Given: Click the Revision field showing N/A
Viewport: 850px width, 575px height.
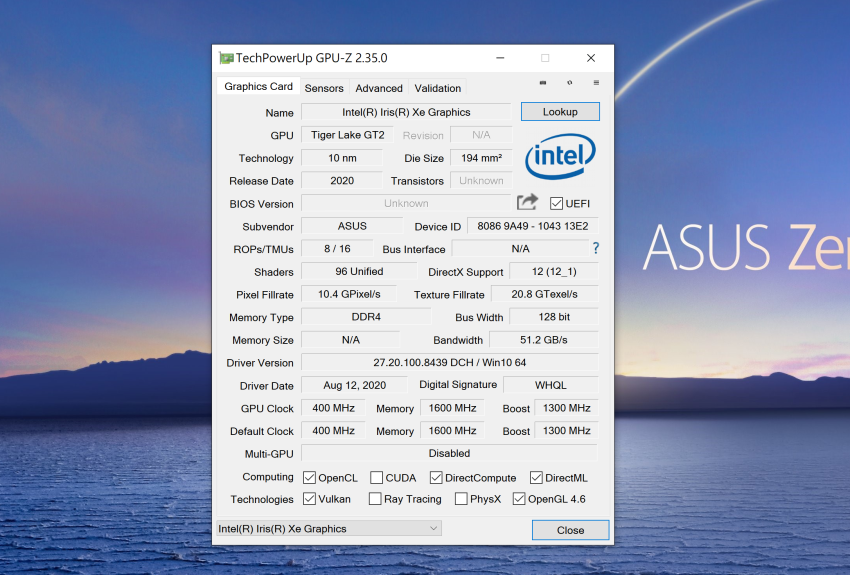Looking at the screenshot, I should coord(481,135).
